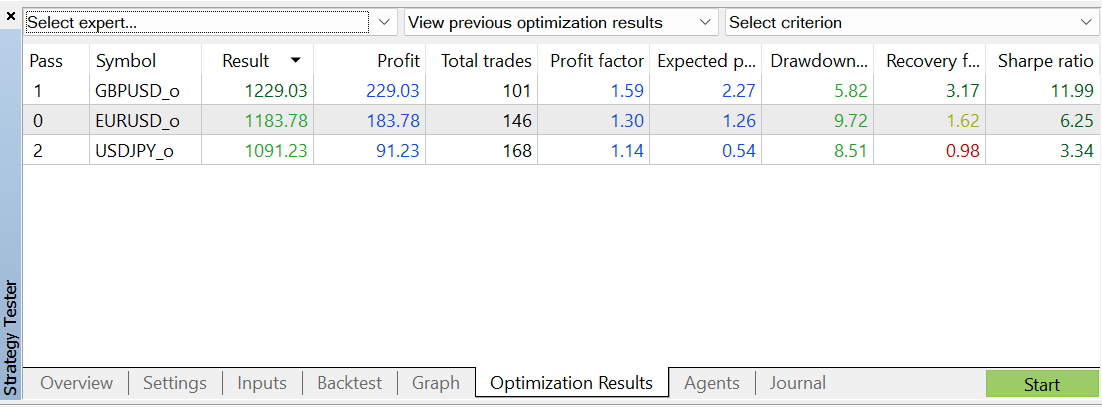The height and width of the screenshot is (407, 1102).
Task: Open the Select criterion dropdown
Action: click(1087, 22)
